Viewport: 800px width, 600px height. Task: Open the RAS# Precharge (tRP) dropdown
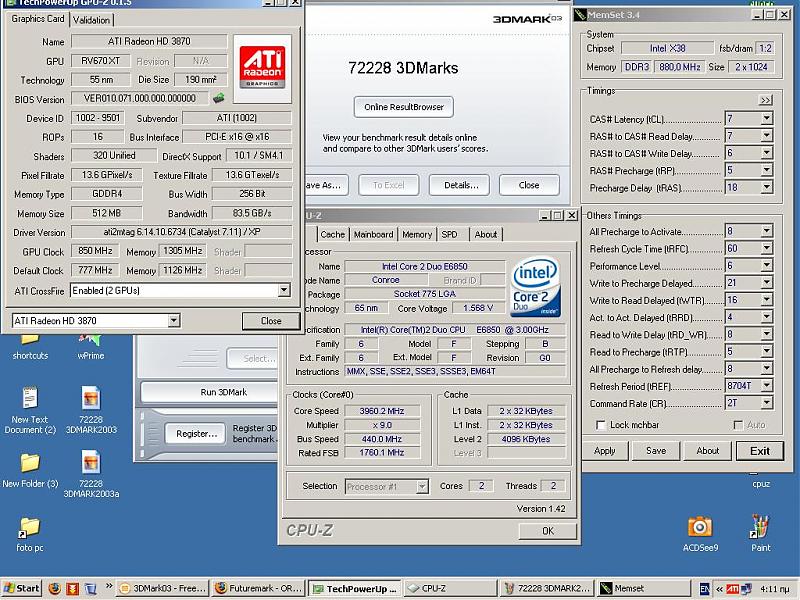[766, 170]
